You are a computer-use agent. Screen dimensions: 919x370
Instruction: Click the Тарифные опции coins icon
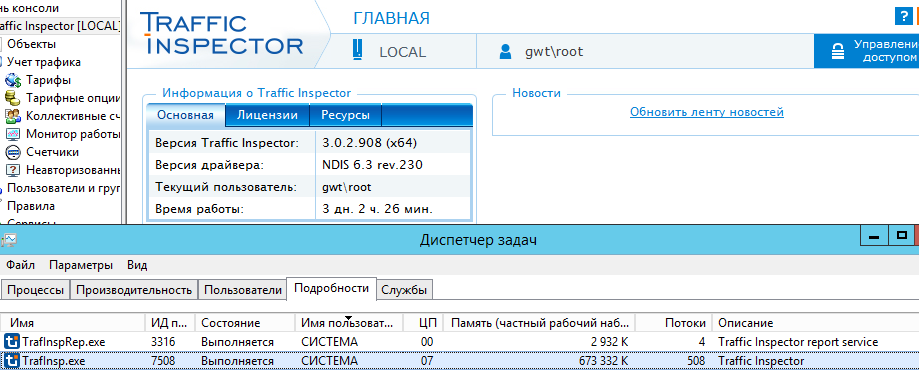click(13, 99)
